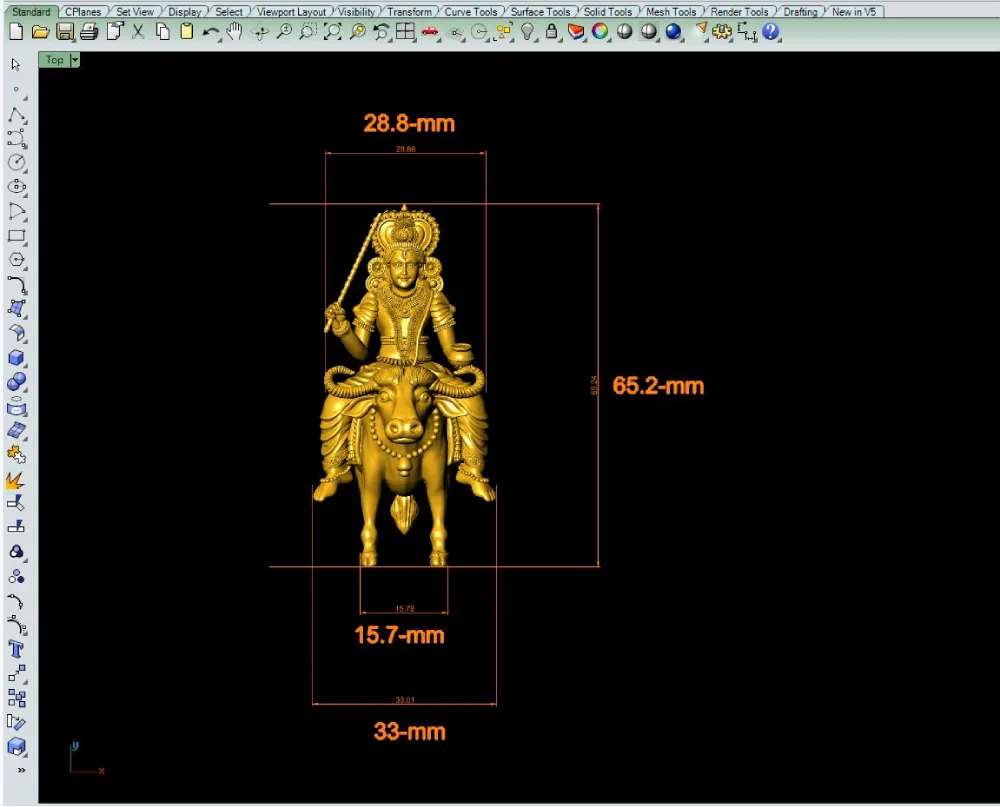Open Layers with the stacked layers icon
This screenshot has width=1000, height=807.
[x=576, y=31]
